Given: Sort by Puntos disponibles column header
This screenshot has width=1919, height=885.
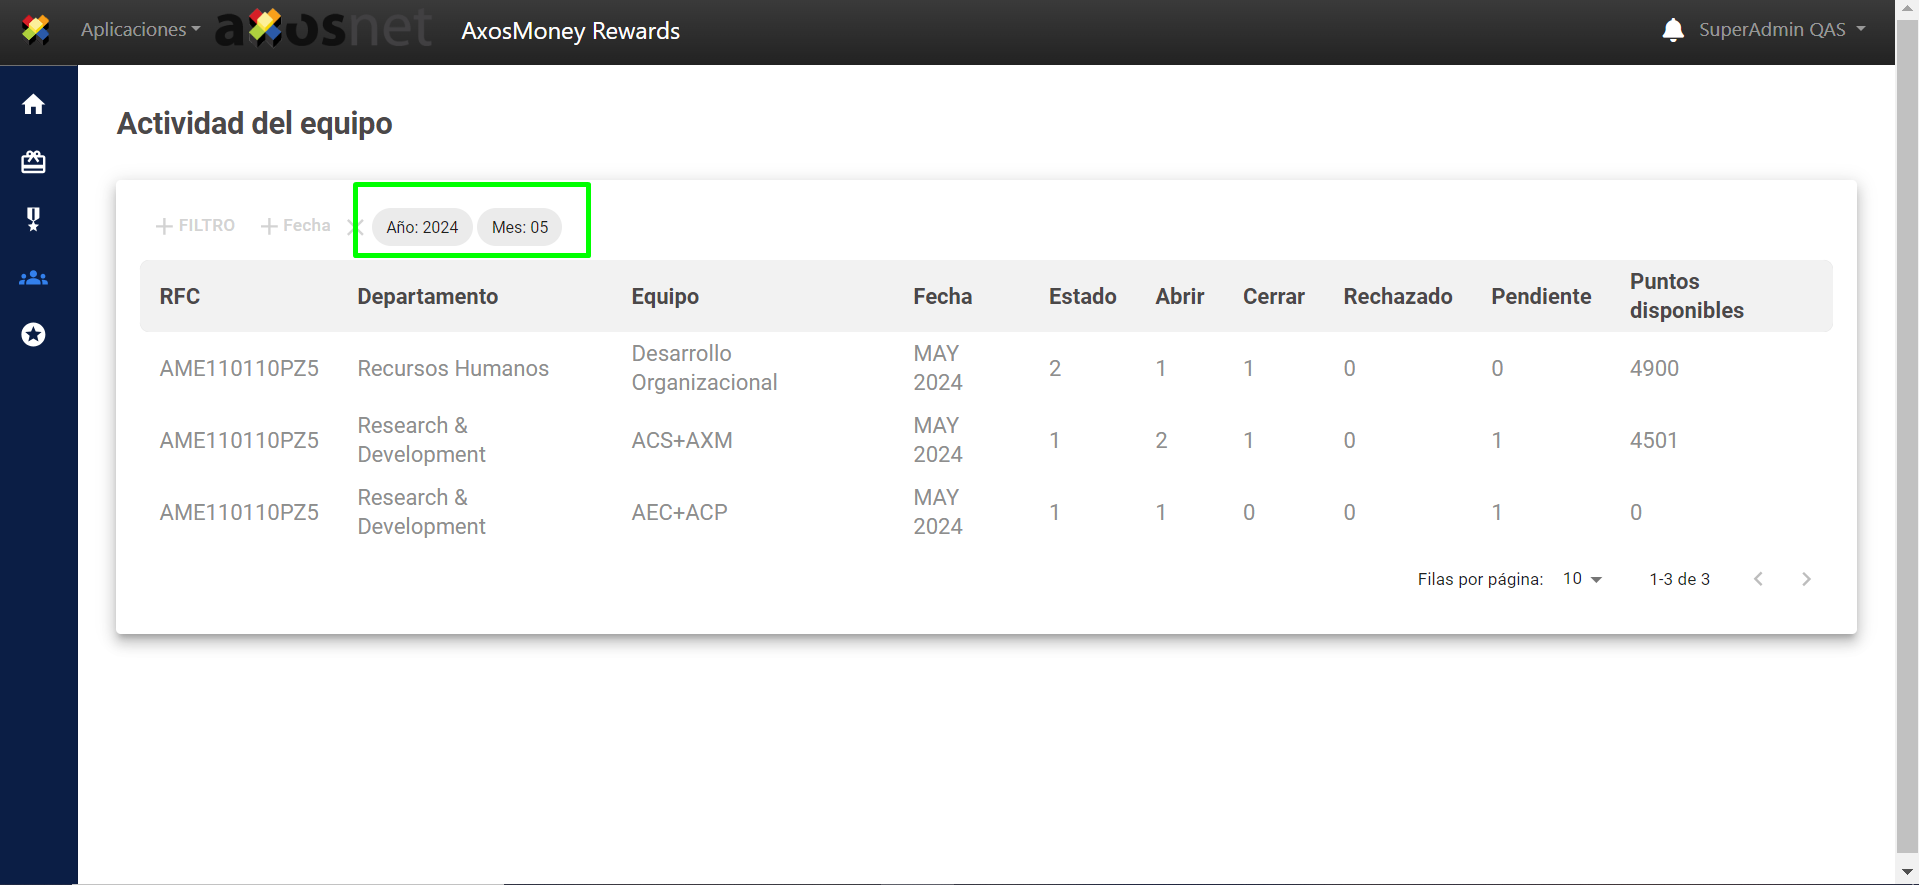Looking at the screenshot, I should (x=1686, y=296).
